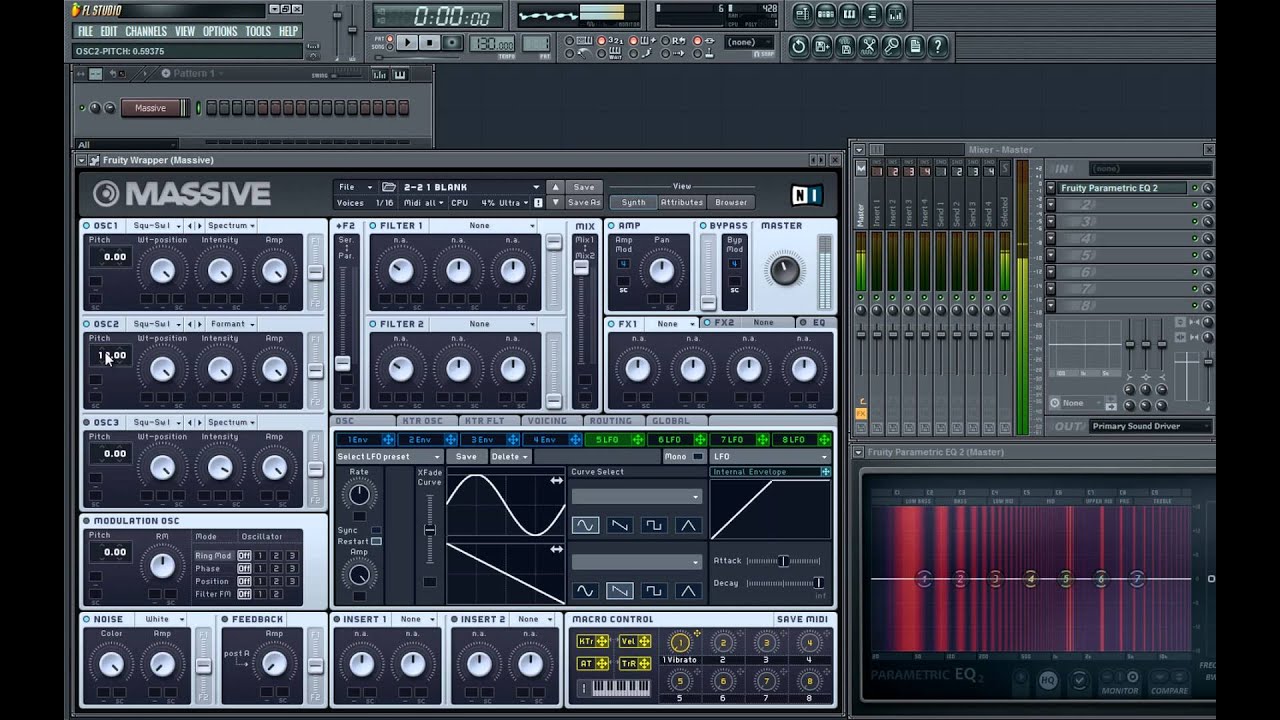Select the triangle curve in lower Curve Select

click(x=687, y=591)
